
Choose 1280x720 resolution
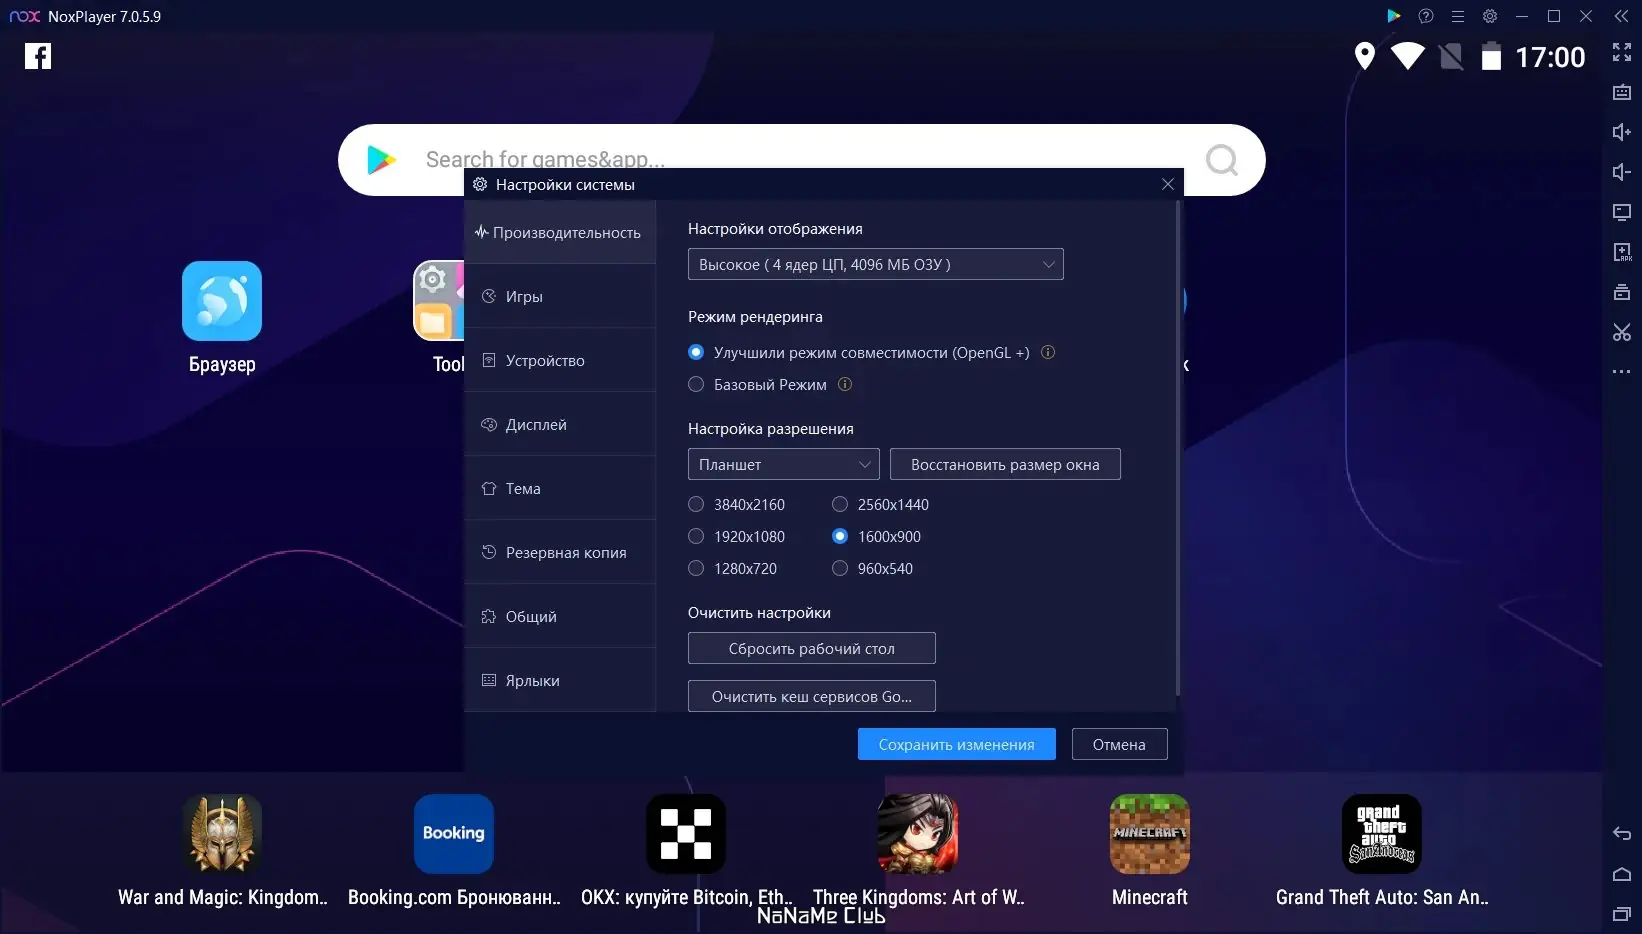pos(696,568)
